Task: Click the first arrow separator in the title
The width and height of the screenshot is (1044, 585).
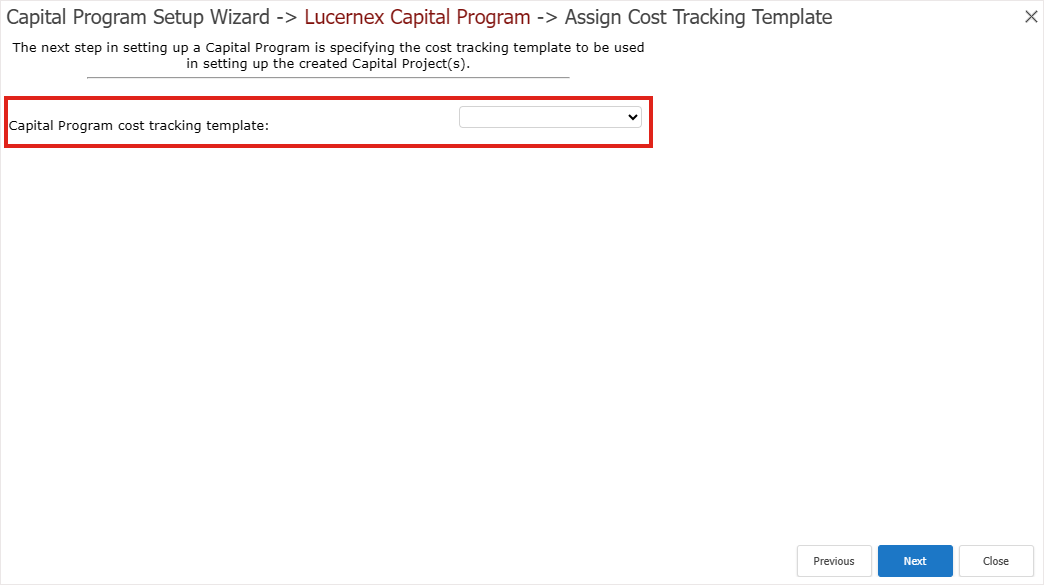Action: click(x=287, y=17)
